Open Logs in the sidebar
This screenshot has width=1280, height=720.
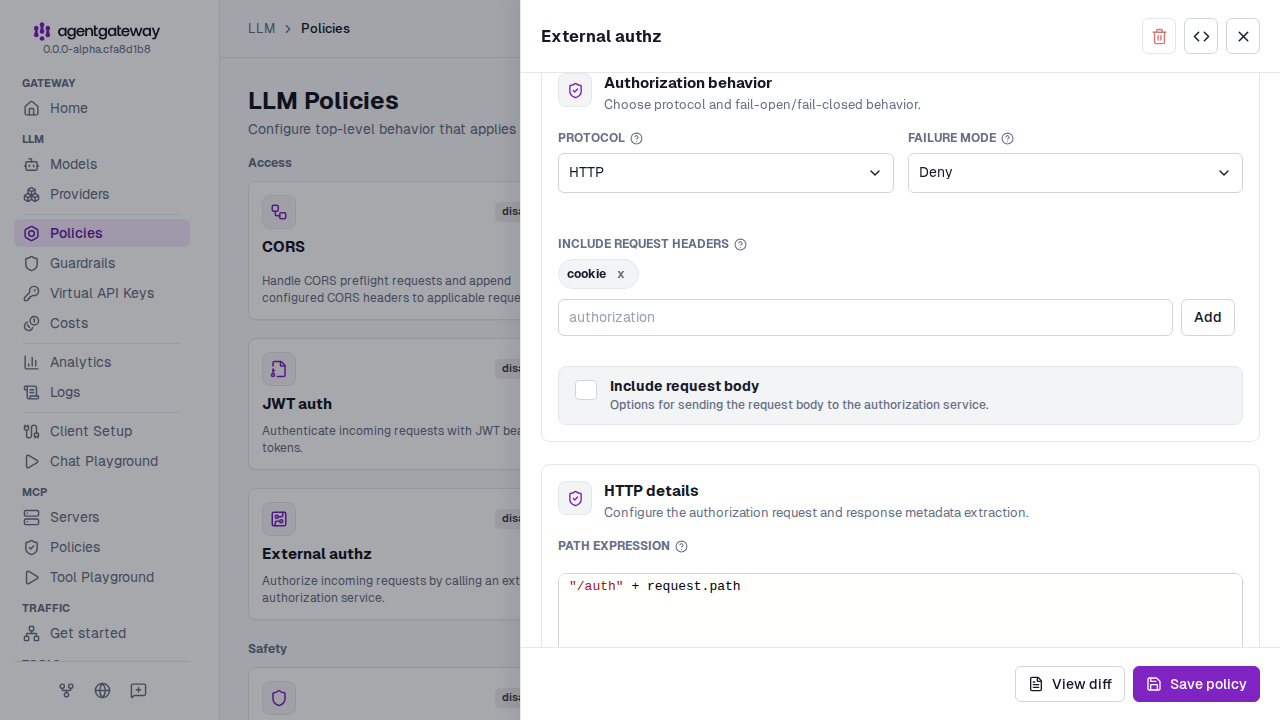[102, 392]
